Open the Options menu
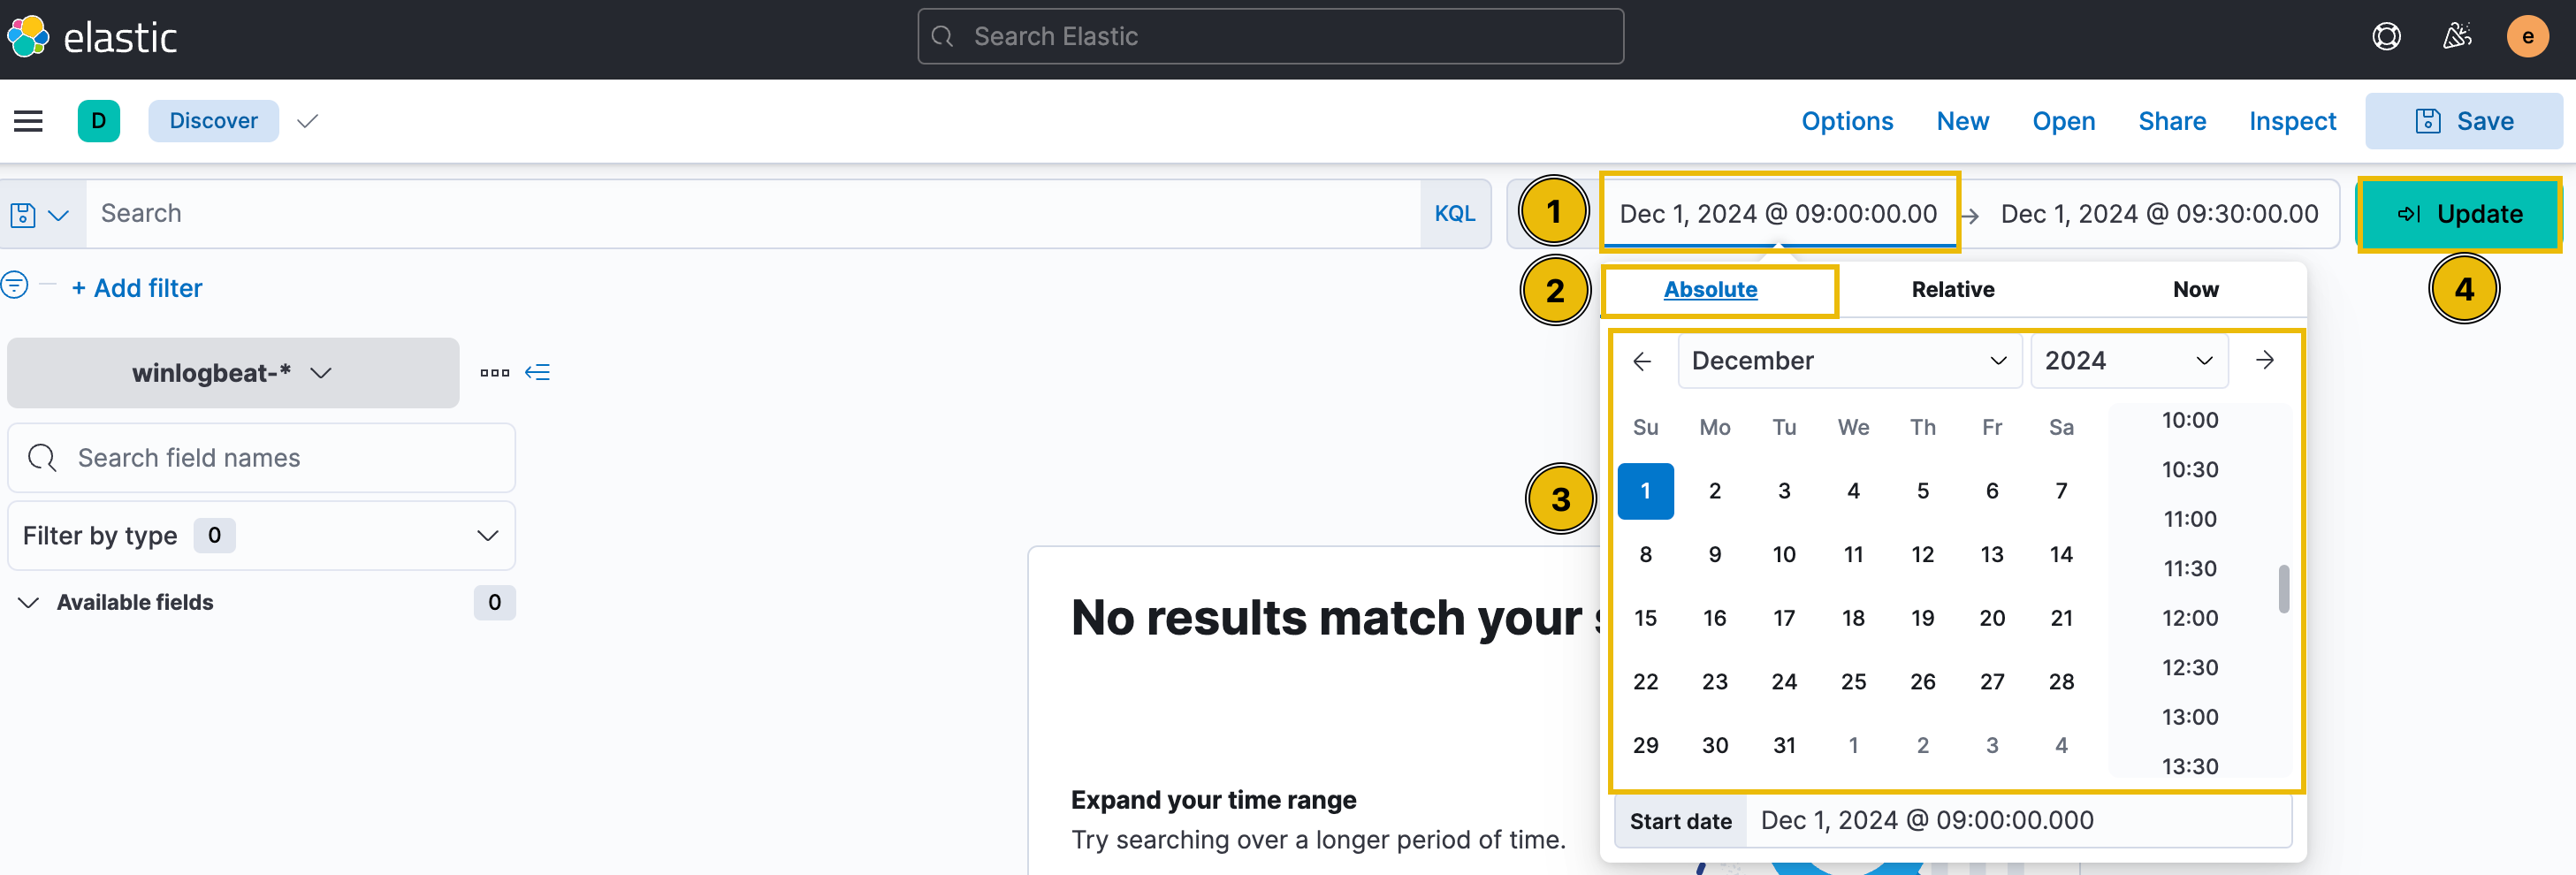This screenshot has width=2576, height=875. 1847,121
